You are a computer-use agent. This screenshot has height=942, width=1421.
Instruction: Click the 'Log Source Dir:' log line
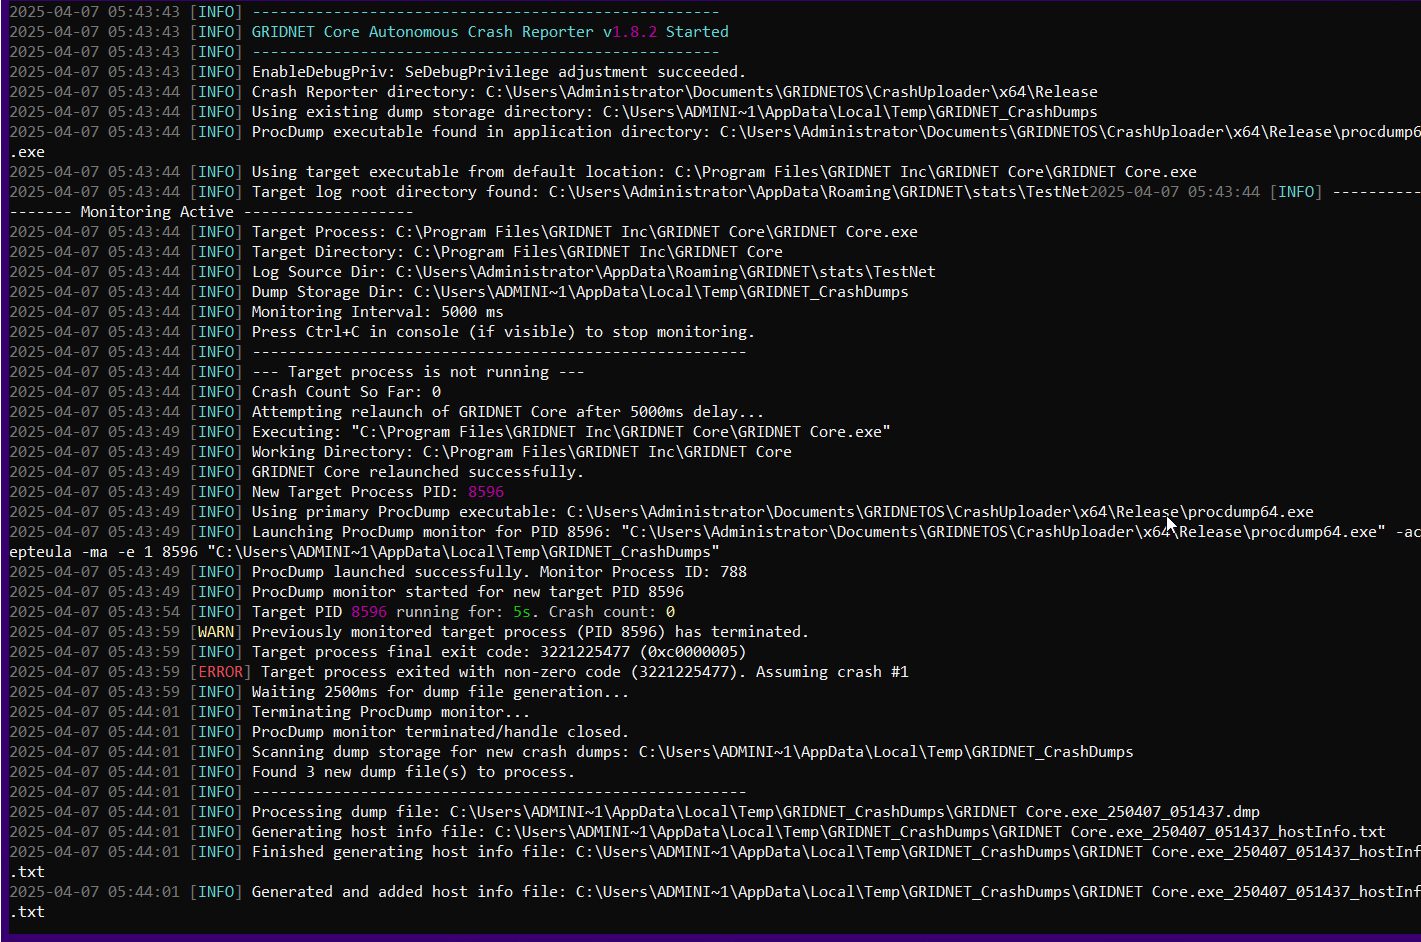(594, 272)
